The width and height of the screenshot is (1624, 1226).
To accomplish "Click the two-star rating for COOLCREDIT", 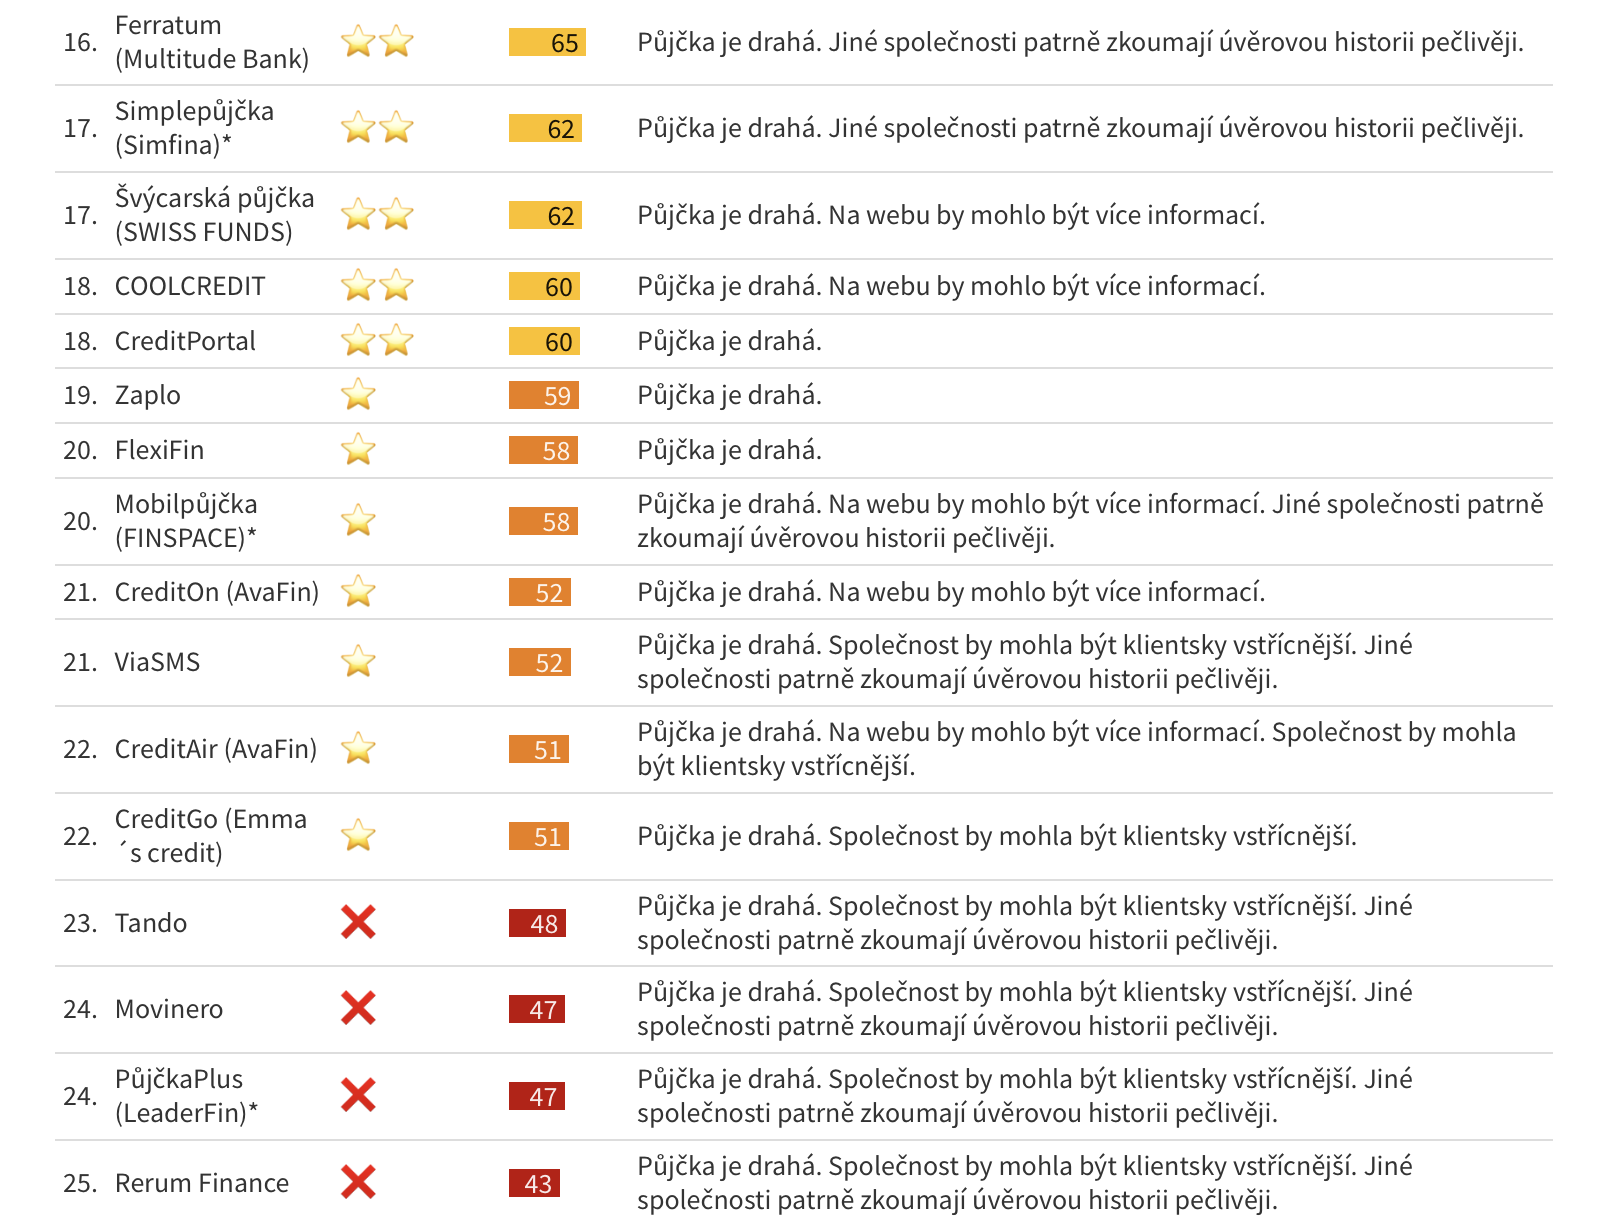I will click(x=377, y=286).
